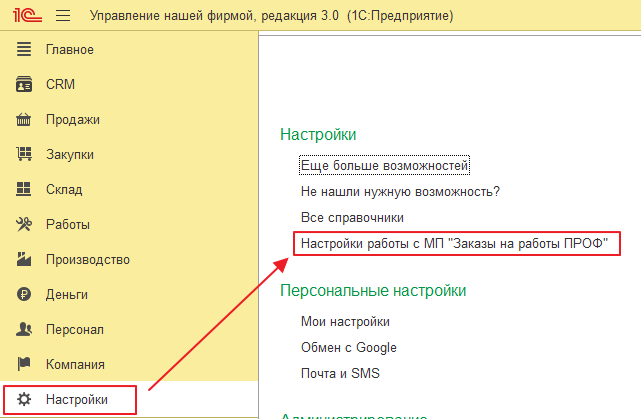Screen dimensions: 641x419
Task: Select the Работы section
Action: click(x=68, y=224)
